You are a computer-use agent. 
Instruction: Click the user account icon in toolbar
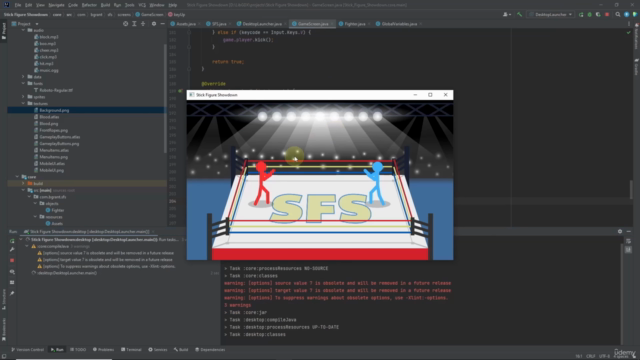click(x=507, y=14)
